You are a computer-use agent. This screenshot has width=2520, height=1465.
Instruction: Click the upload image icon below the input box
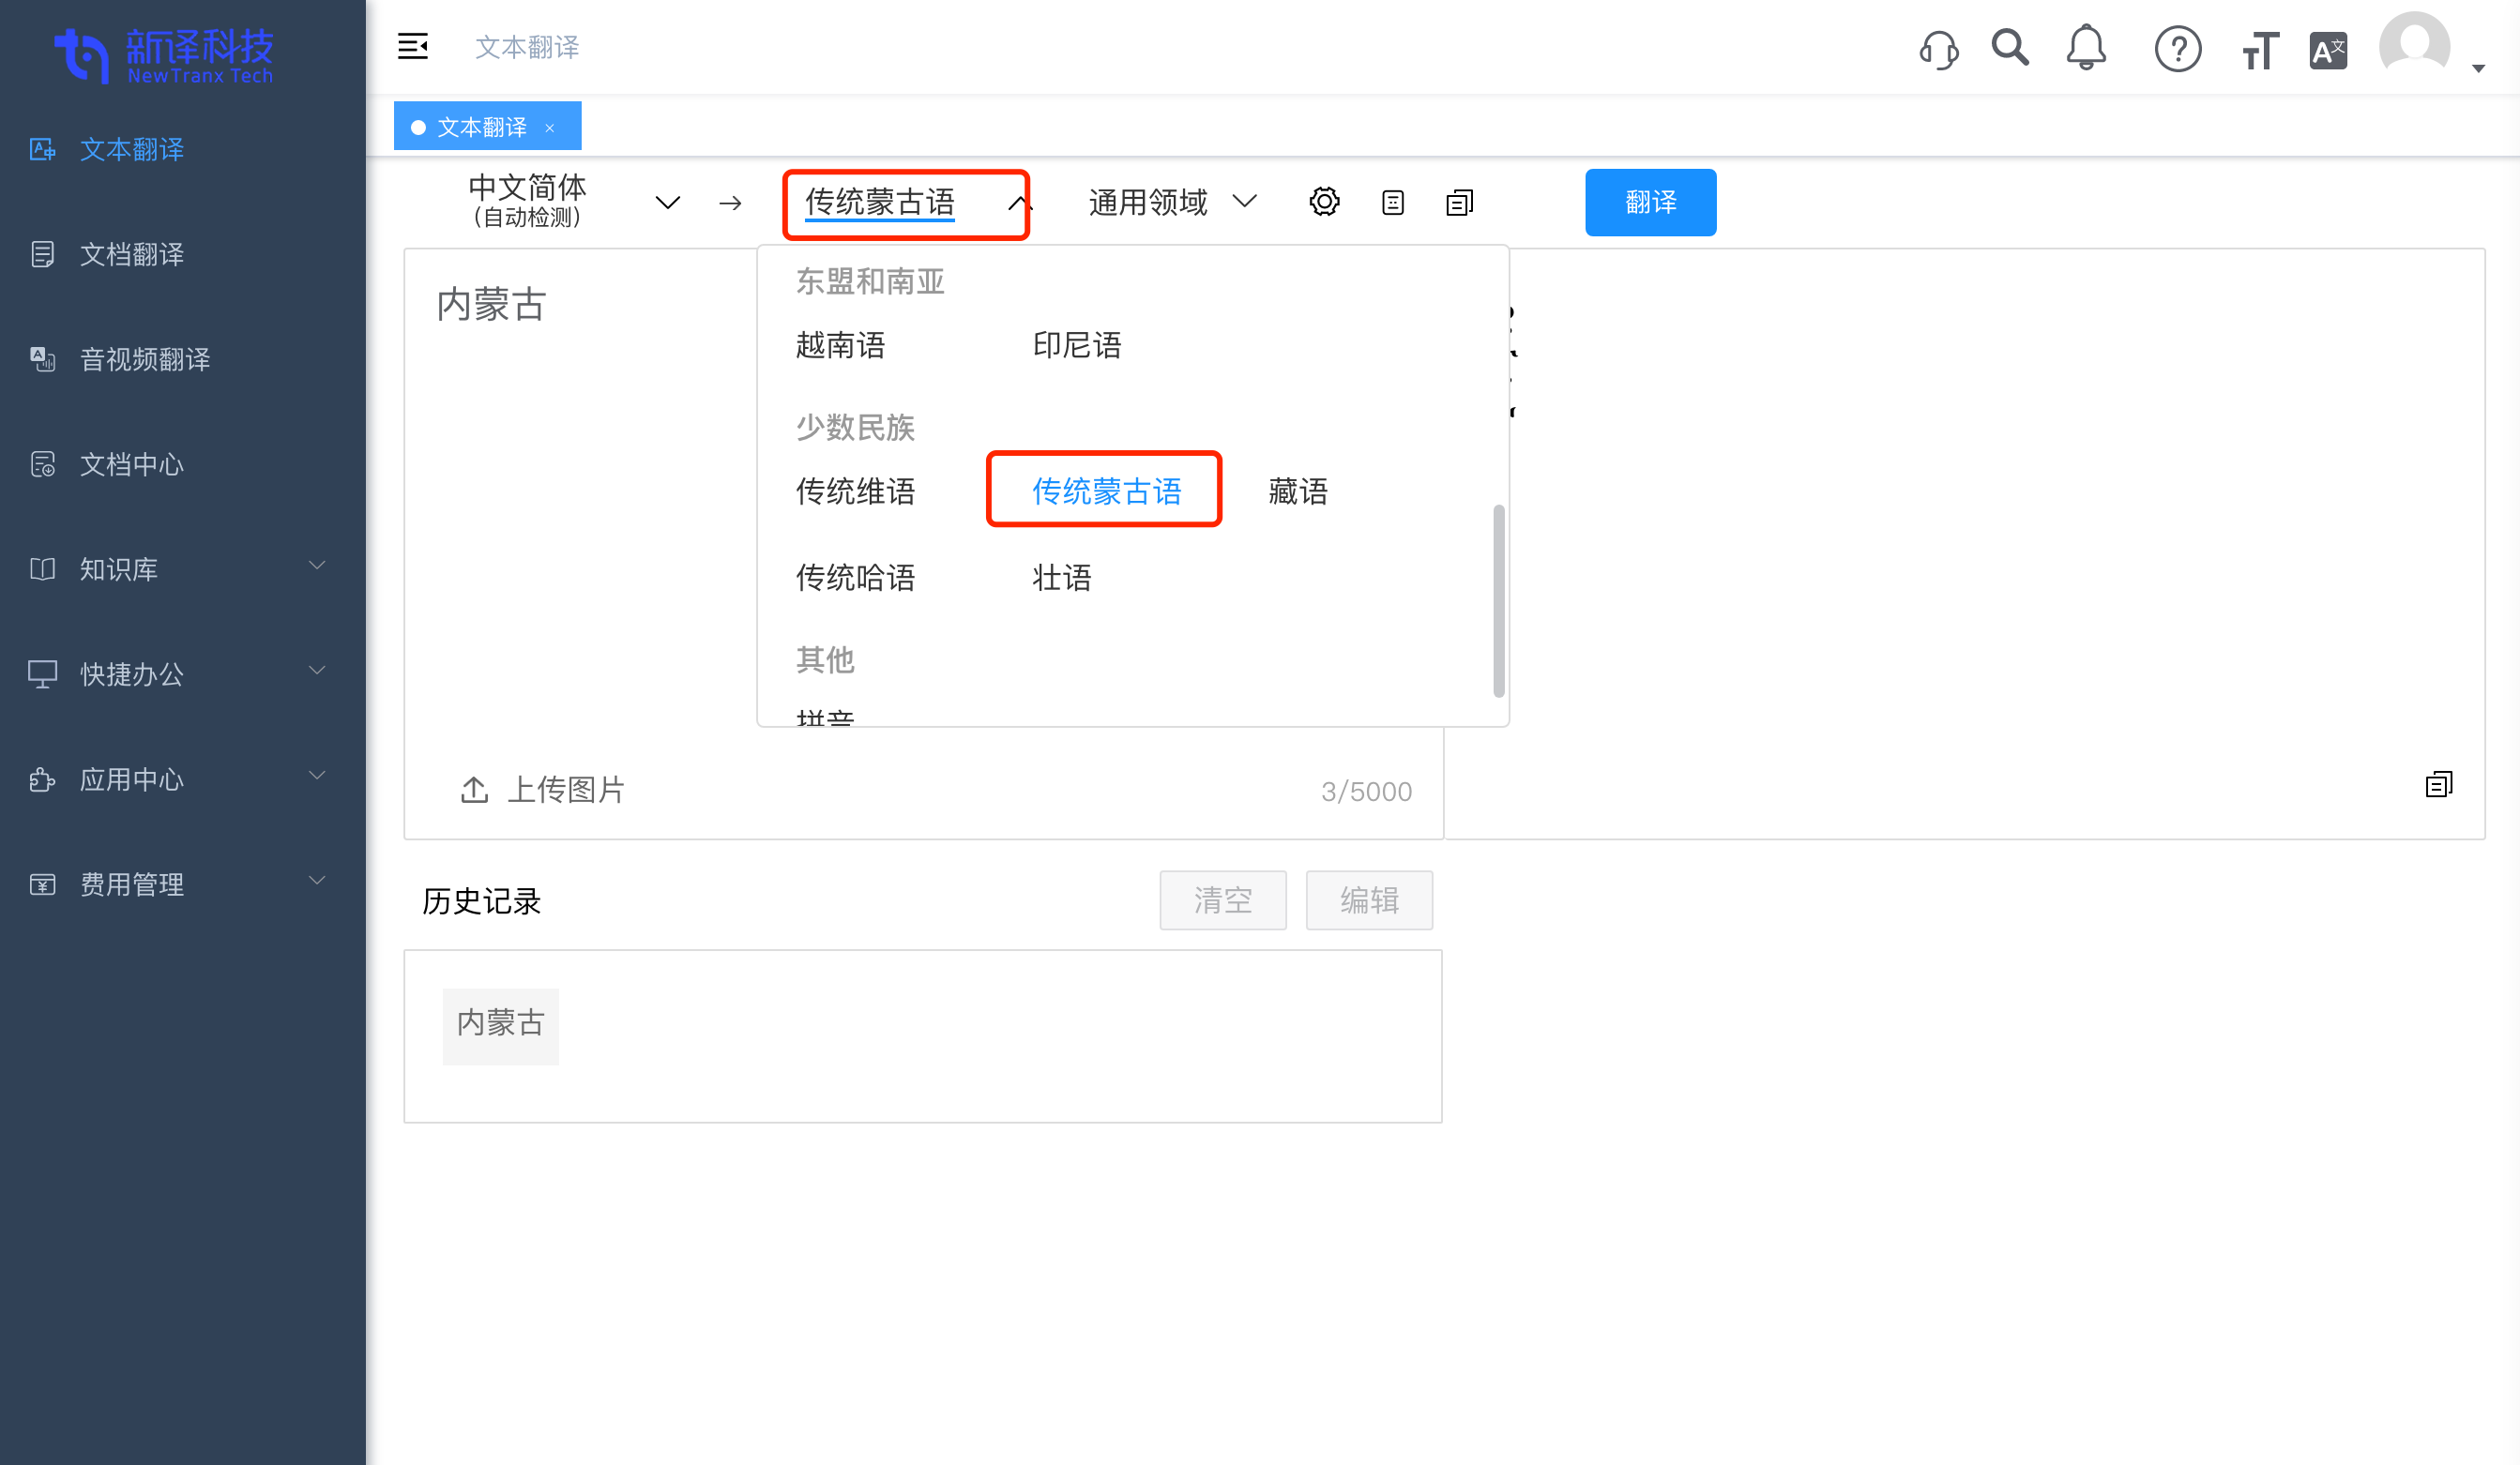(474, 789)
